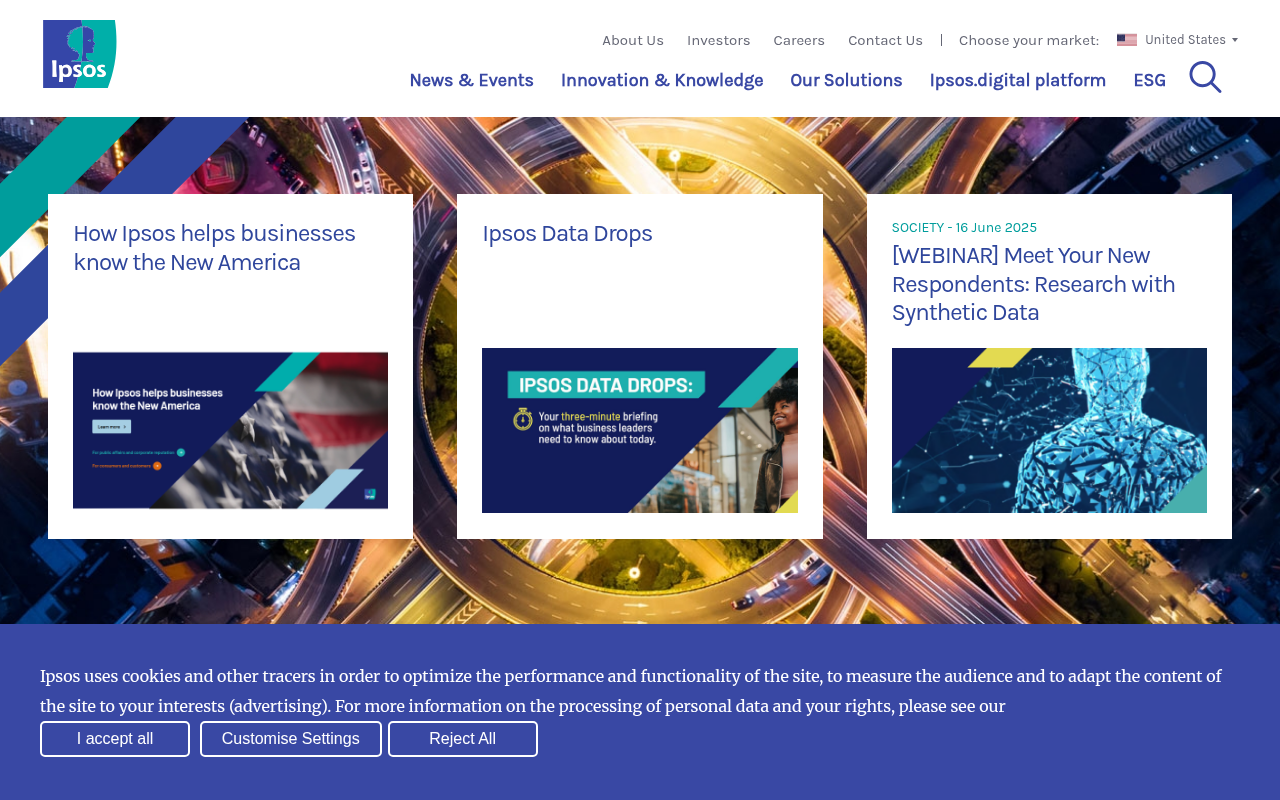Click the New America flag thumbnail
The image size is (1280, 800).
230,430
